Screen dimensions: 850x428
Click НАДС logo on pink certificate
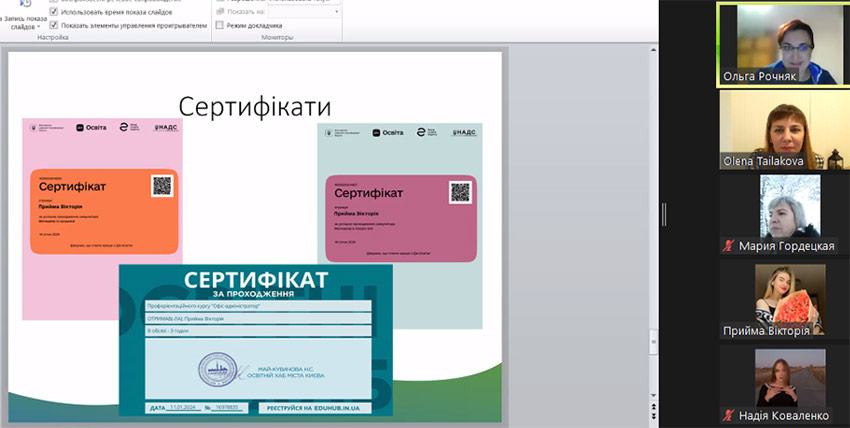coord(166,128)
